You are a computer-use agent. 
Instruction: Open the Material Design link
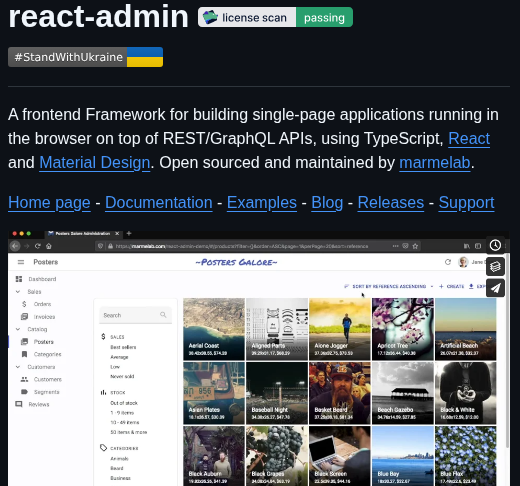click(95, 163)
